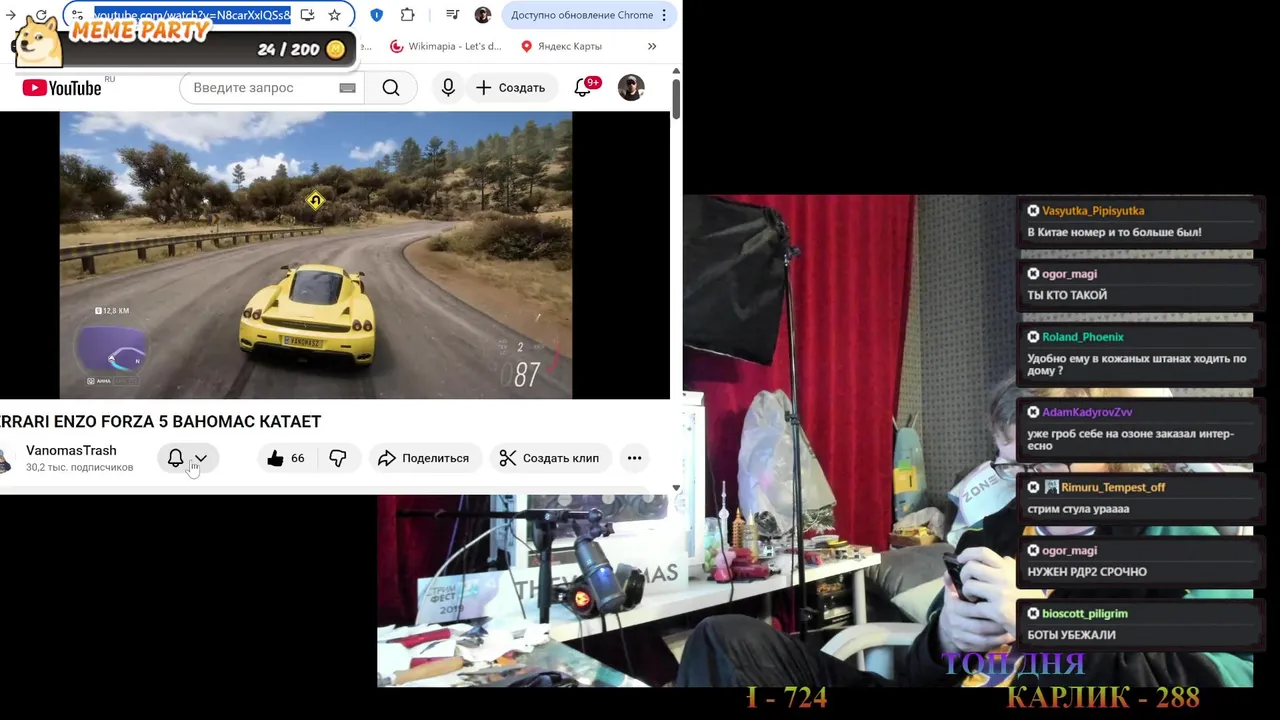Click the browser forward arrow
1280x720 pixels.
[x=11, y=15]
